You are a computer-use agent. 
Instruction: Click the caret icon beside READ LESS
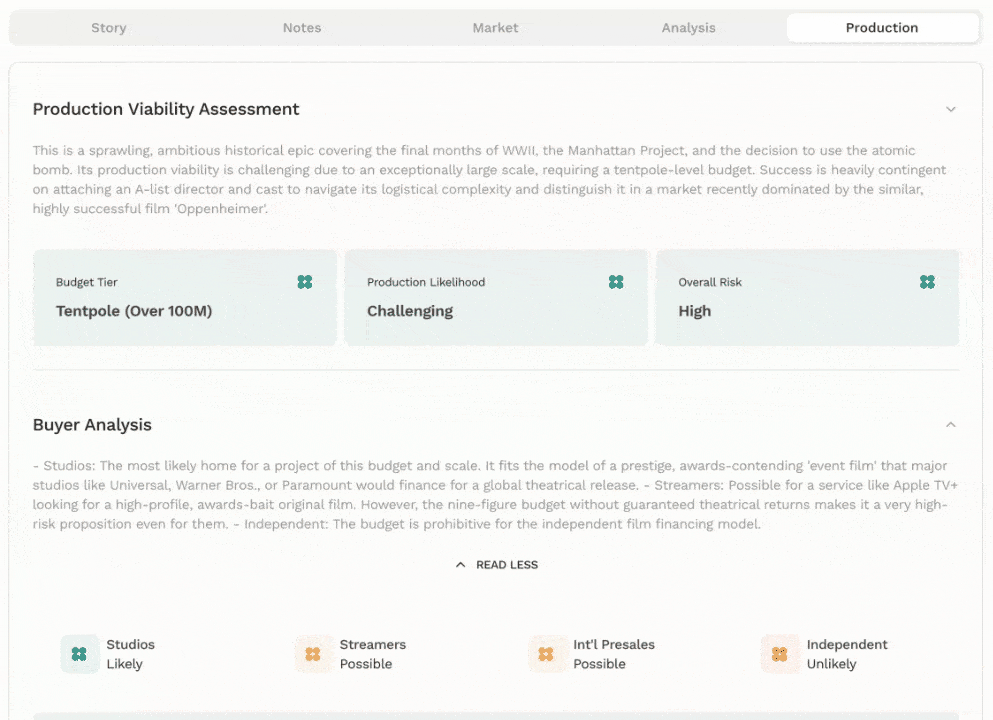coord(460,565)
